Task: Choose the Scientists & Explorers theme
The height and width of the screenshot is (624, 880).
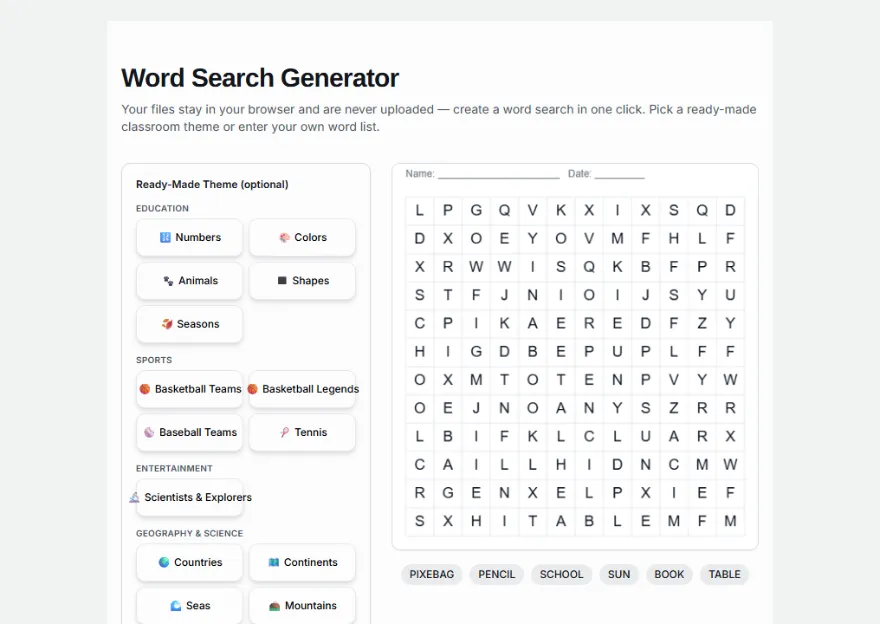Action: point(190,497)
